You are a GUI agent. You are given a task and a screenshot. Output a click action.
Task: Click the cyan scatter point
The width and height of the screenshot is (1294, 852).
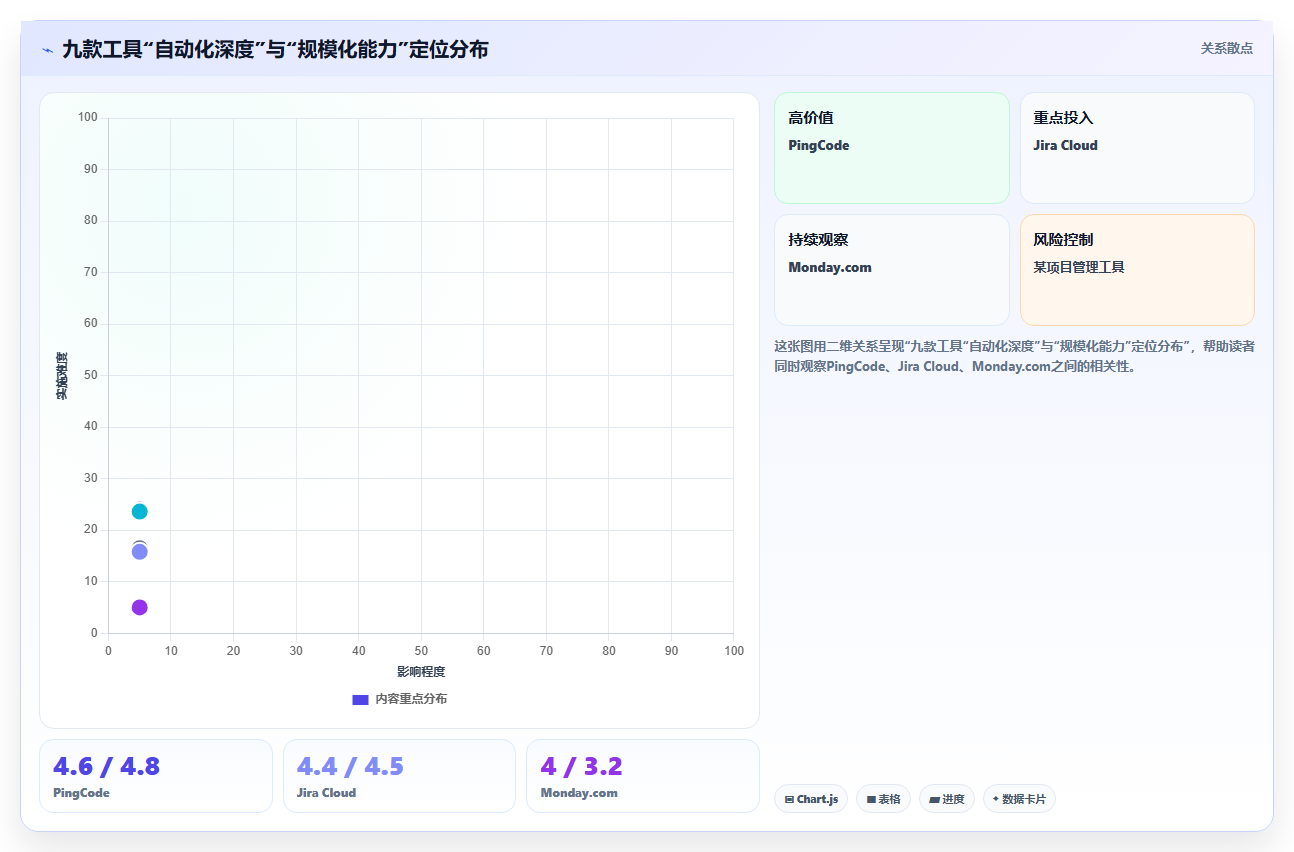coord(139,511)
